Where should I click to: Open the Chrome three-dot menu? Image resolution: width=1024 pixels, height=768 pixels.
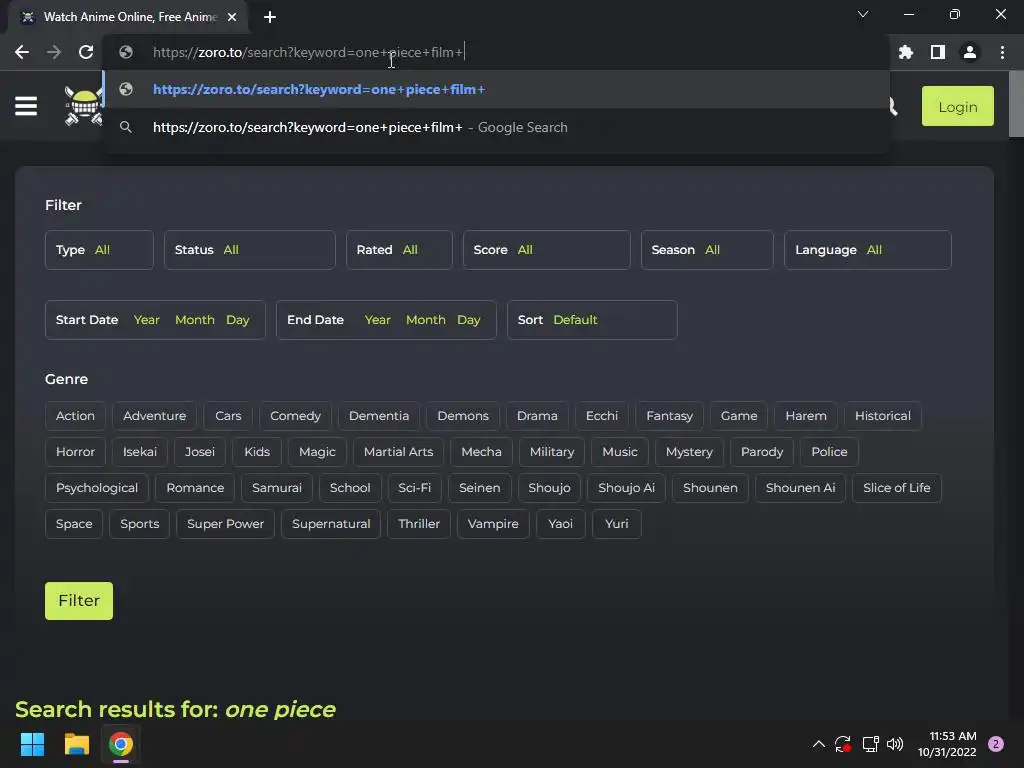[x=1002, y=52]
